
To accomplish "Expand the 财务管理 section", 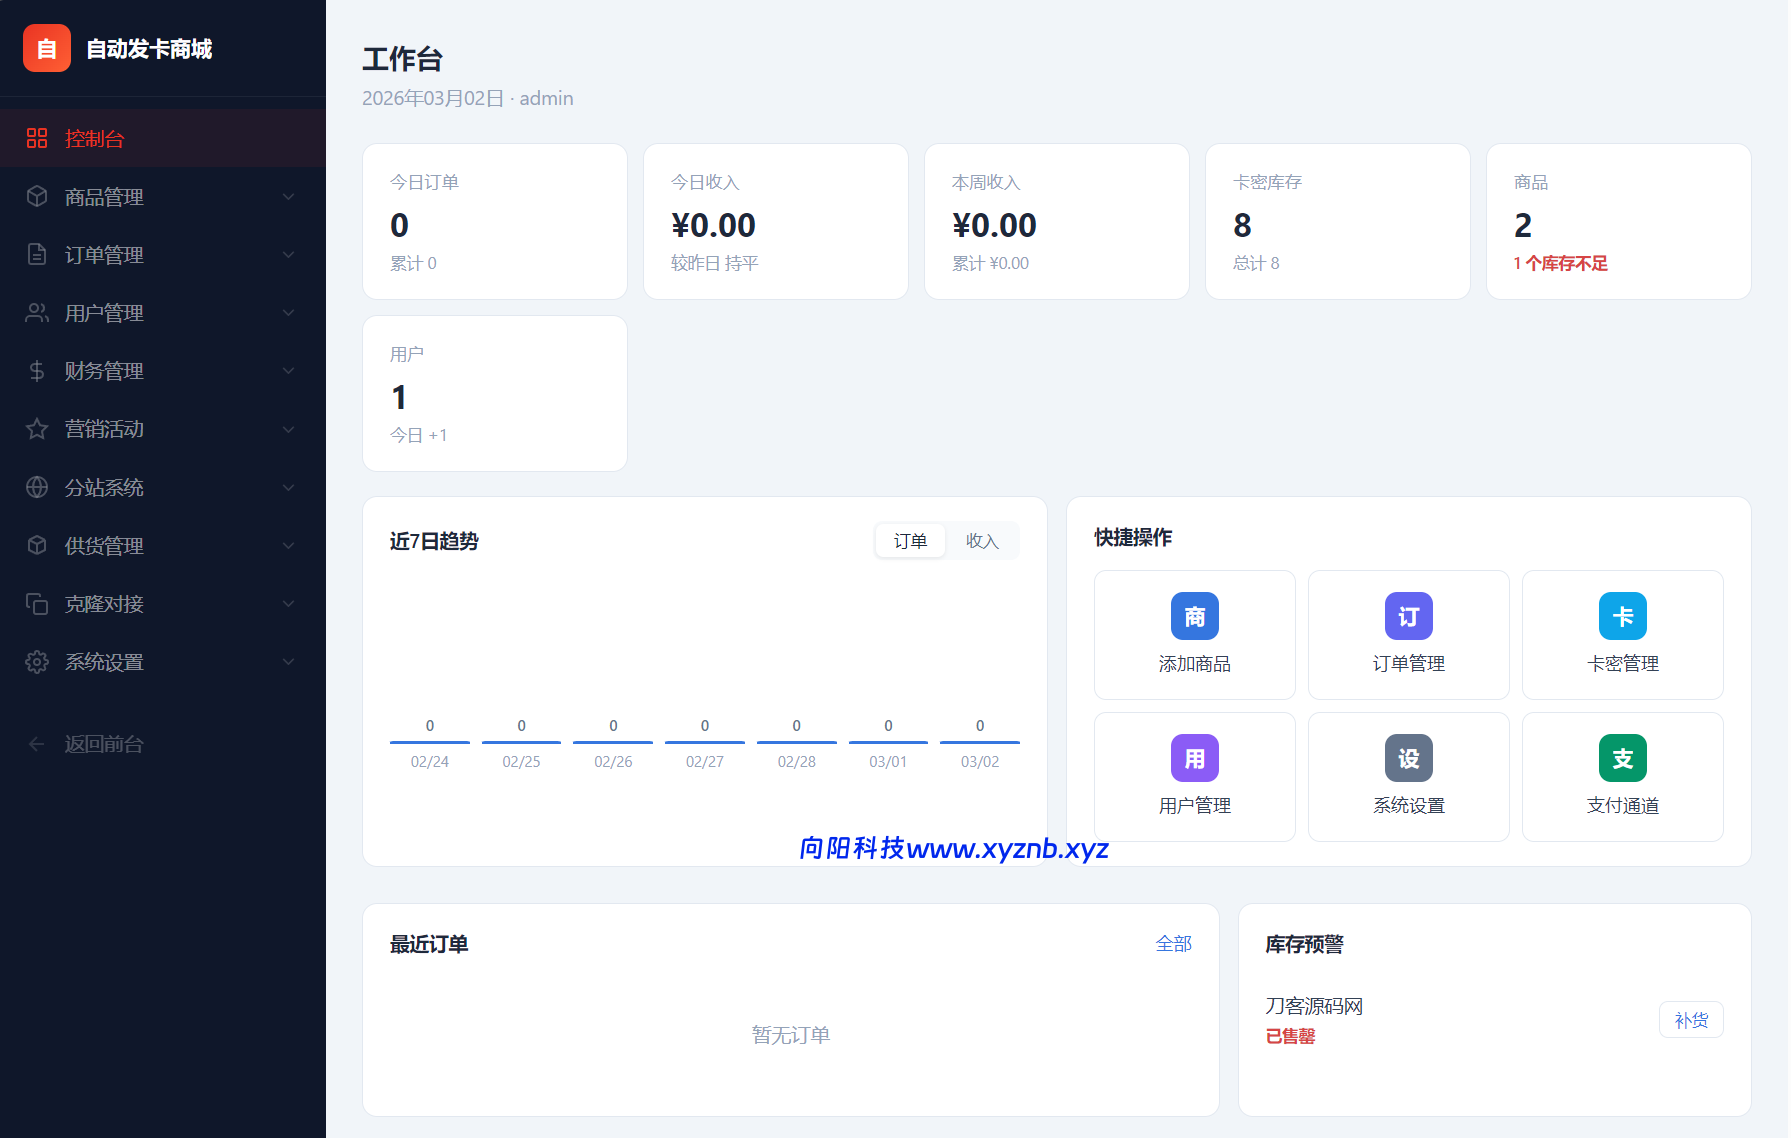I will (x=104, y=370).
